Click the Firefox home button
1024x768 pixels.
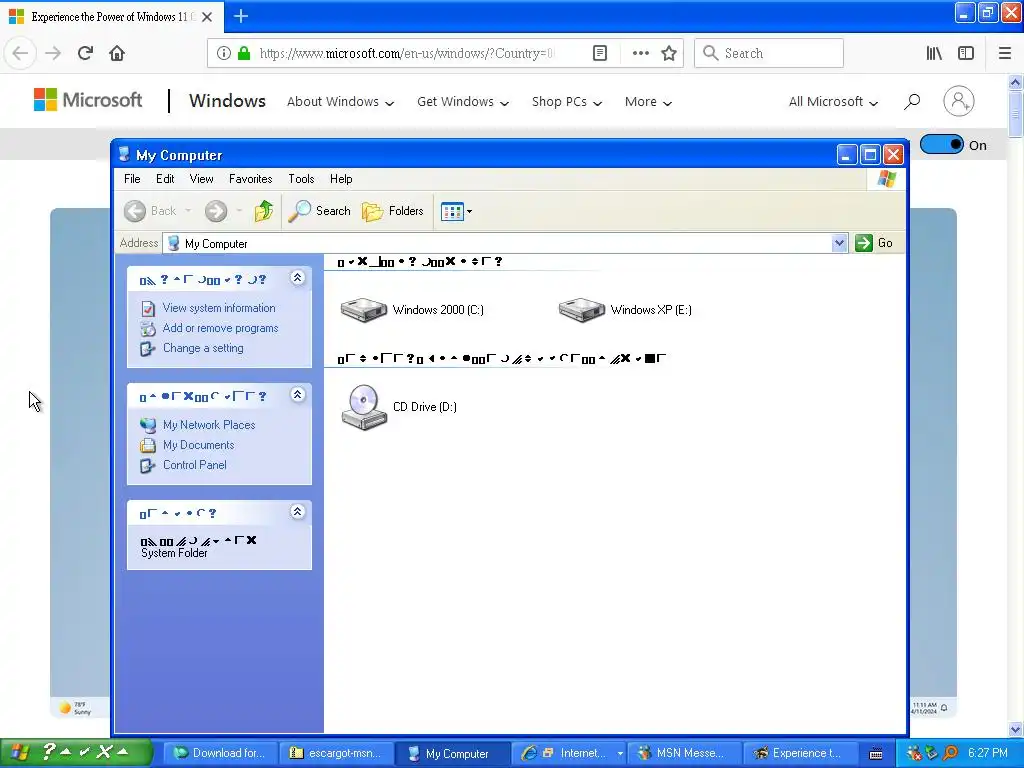coord(117,53)
